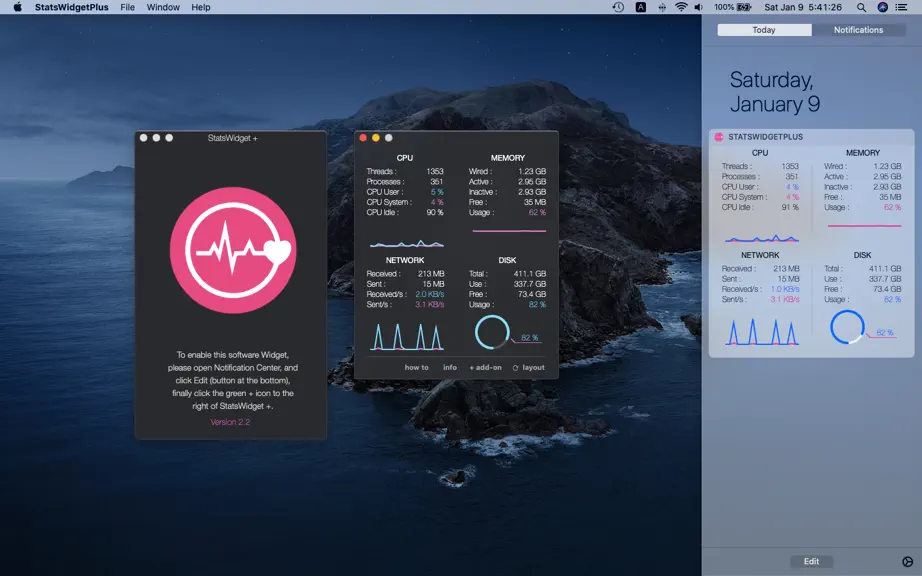
Task: Click the STATSWIDGETPLUS widget title
Action: (765, 137)
